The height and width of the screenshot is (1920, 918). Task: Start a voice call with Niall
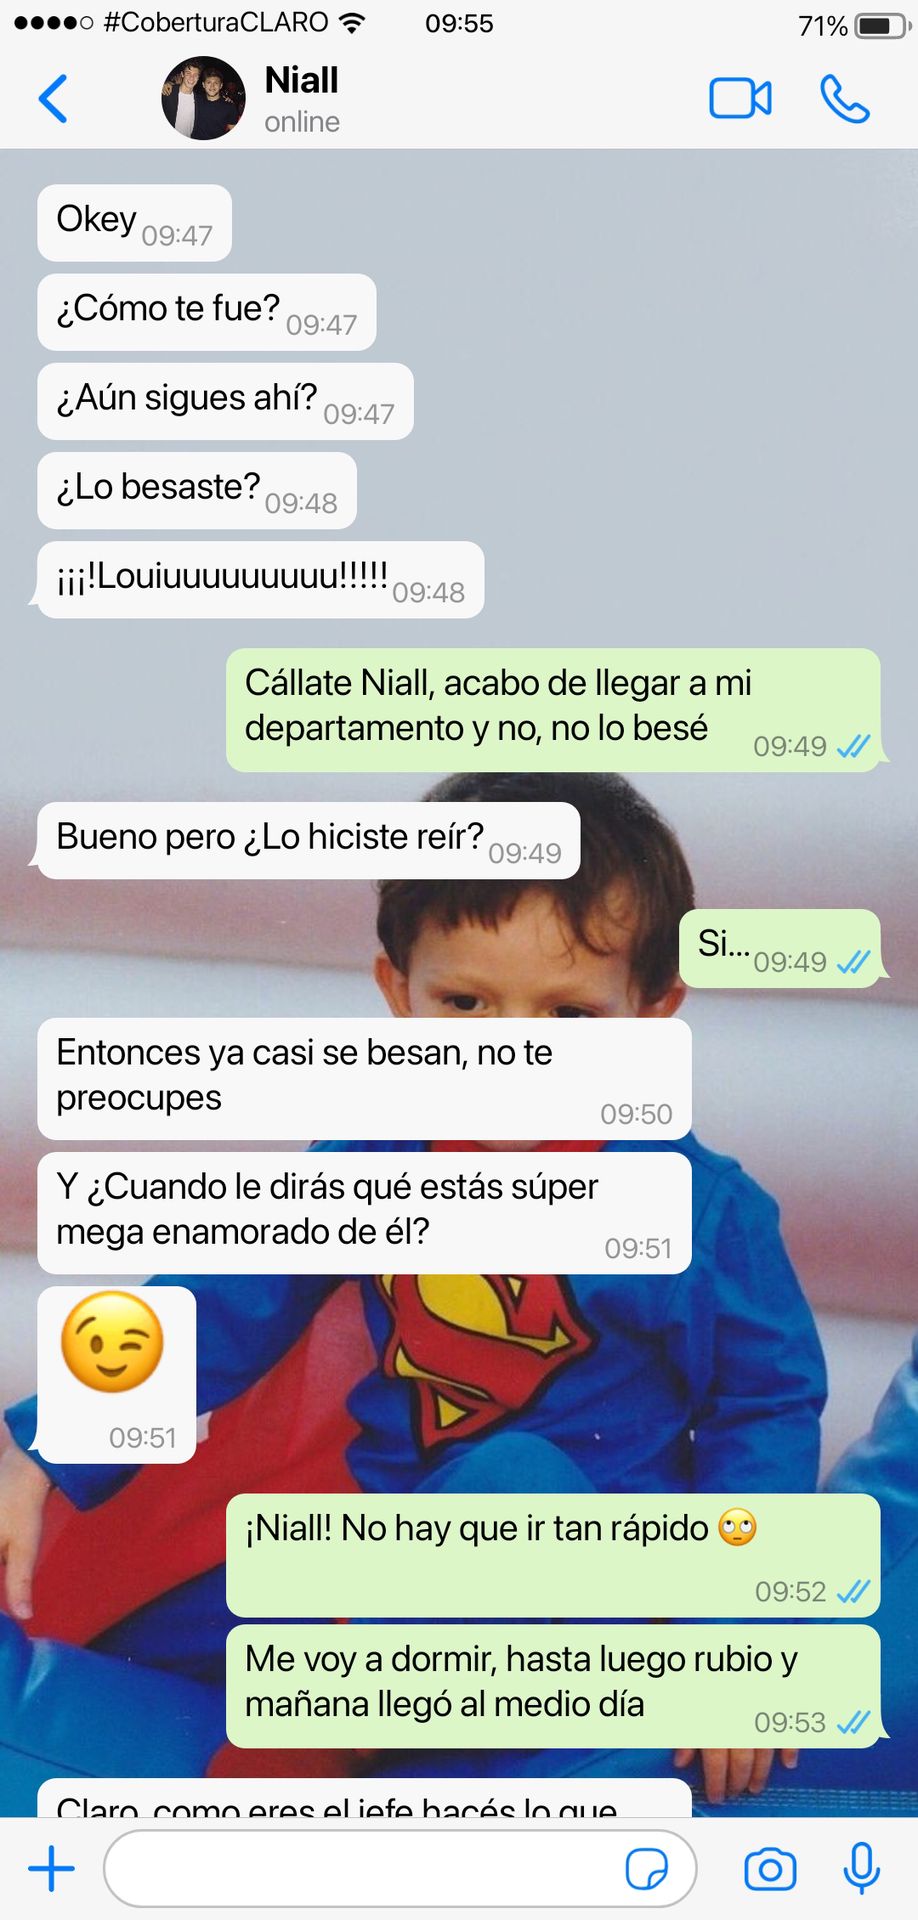coord(845,99)
